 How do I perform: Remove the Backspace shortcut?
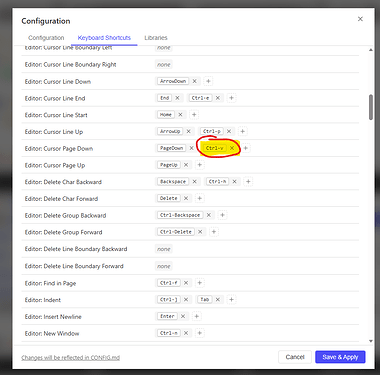click(195, 181)
